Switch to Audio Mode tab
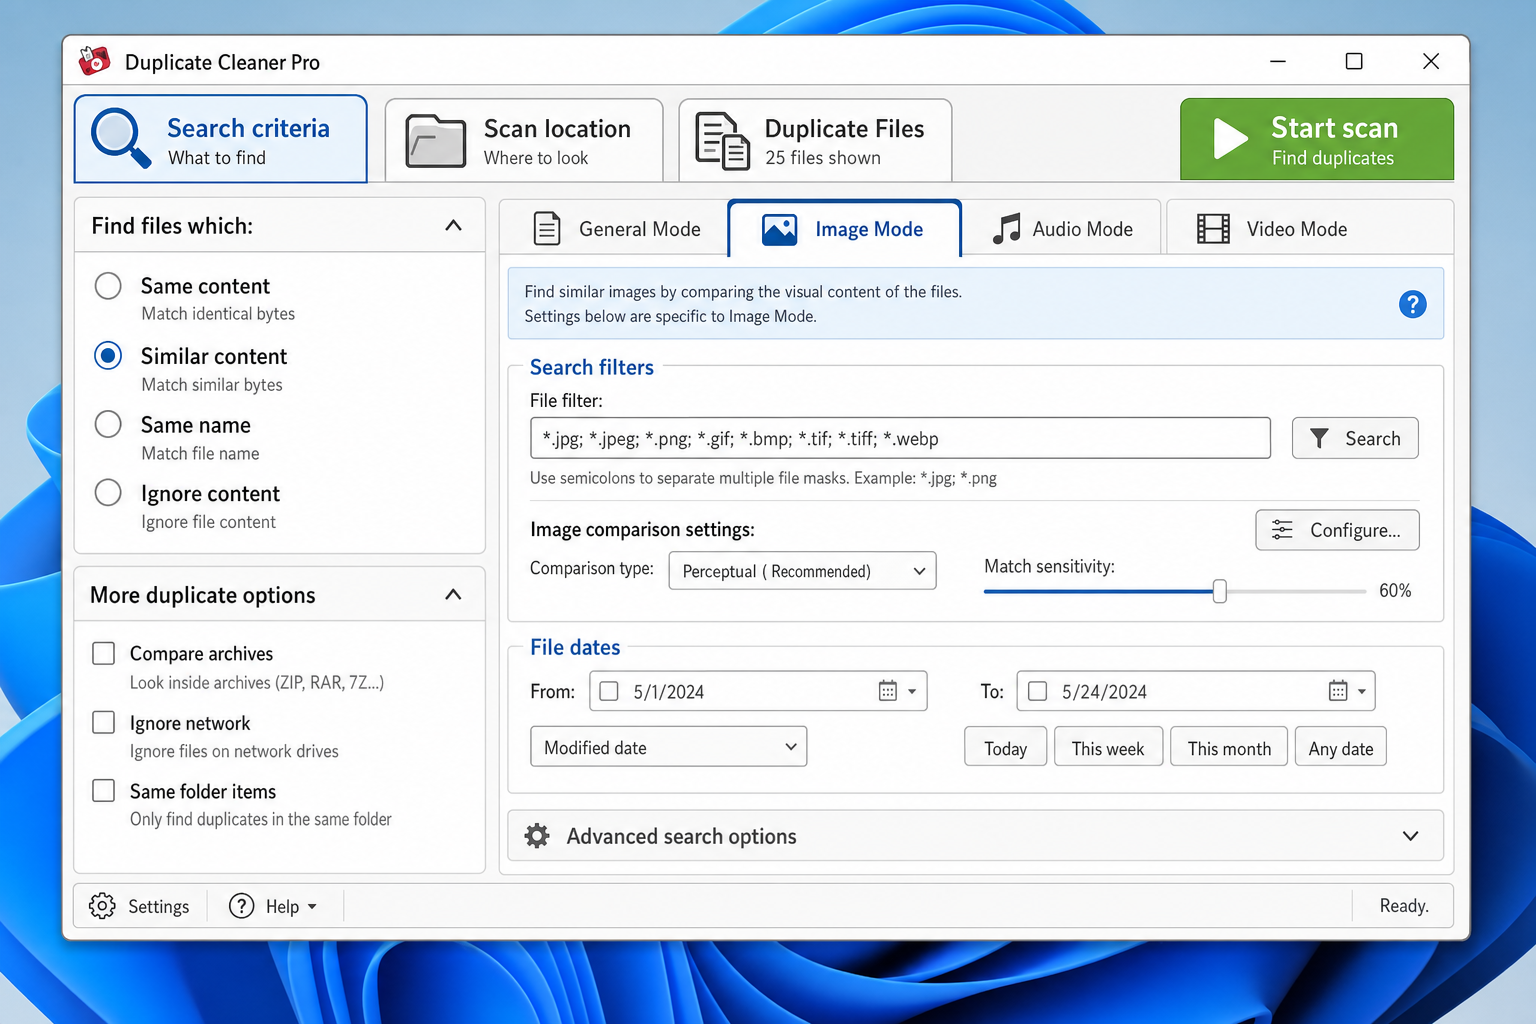Viewport: 1536px width, 1024px height. (x=1062, y=229)
